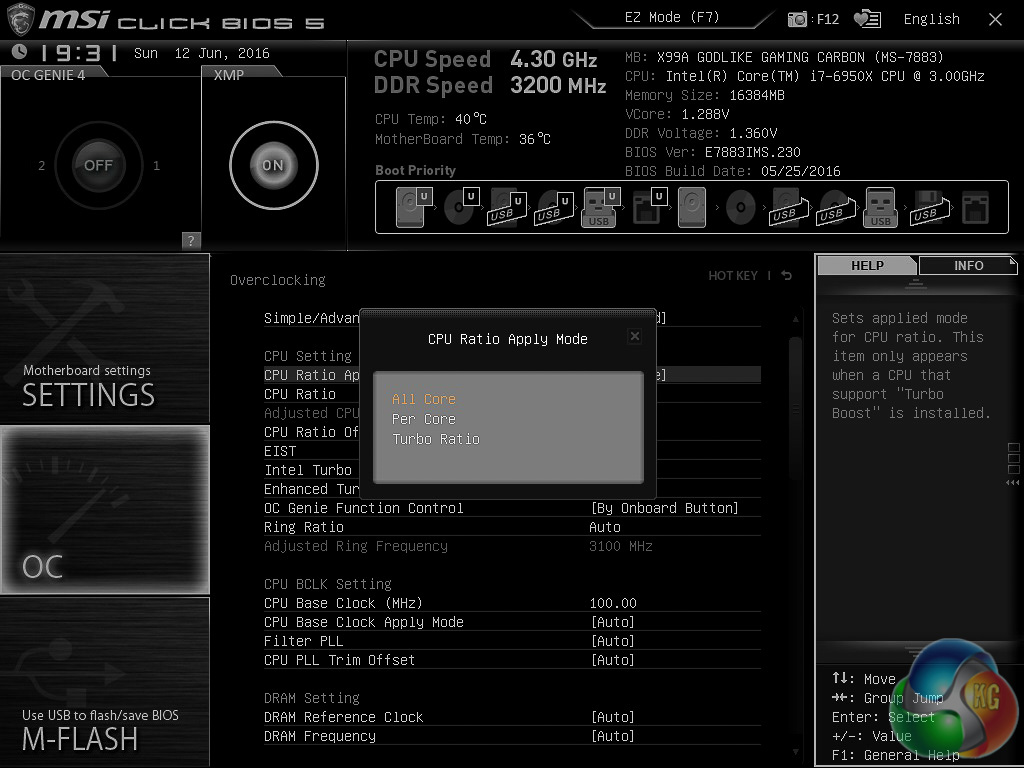This screenshot has width=1024, height=768.
Task: Click the undo arrow icon beside HOT KEY
Action: (x=787, y=276)
